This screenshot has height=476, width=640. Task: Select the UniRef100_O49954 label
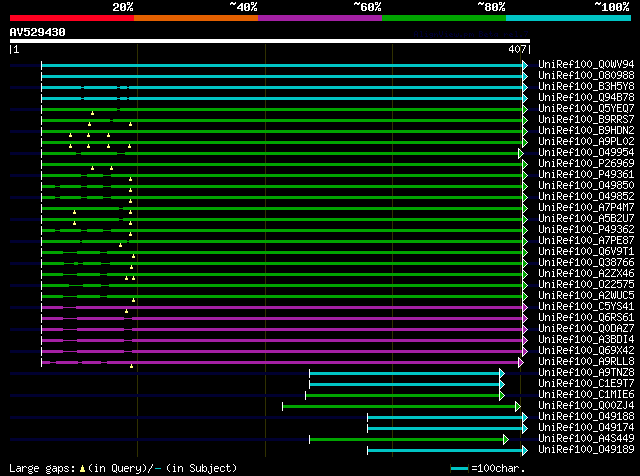point(586,153)
